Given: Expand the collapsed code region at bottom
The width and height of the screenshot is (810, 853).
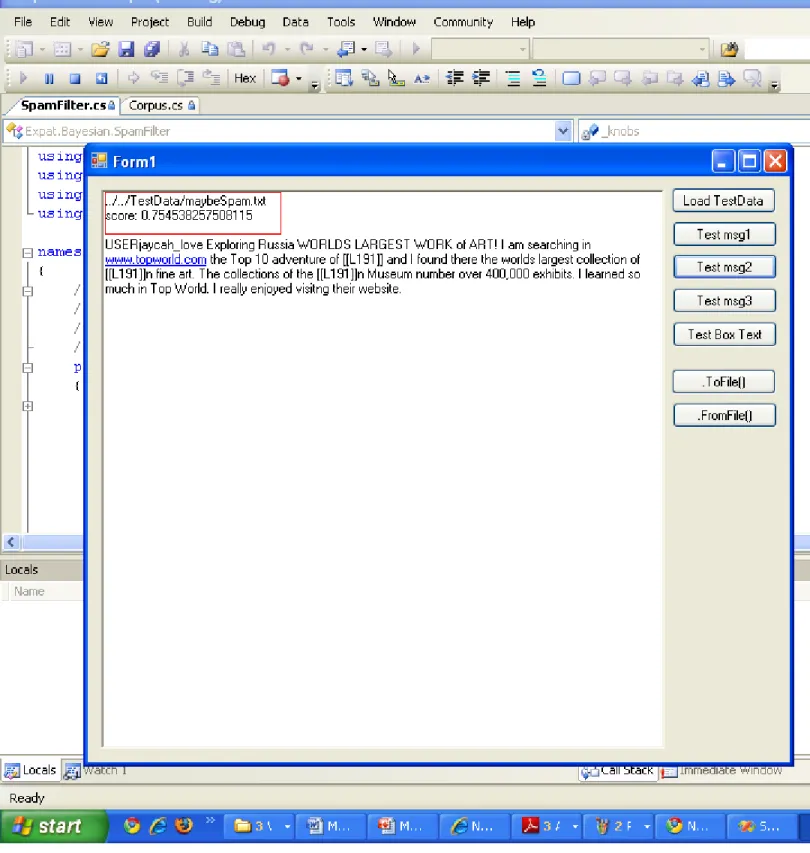Looking at the screenshot, I should (28, 406).
